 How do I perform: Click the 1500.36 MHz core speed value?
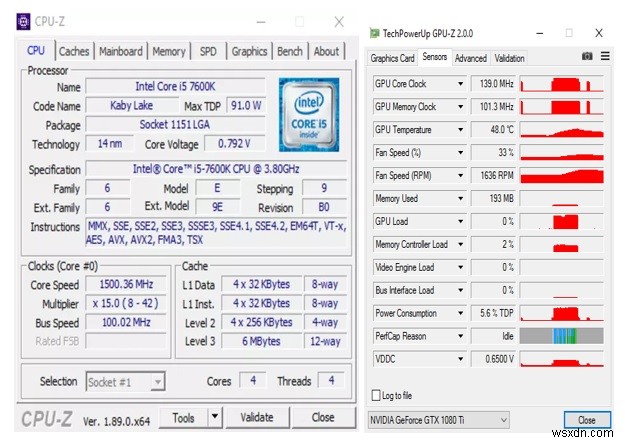click(x=126, y=284)
